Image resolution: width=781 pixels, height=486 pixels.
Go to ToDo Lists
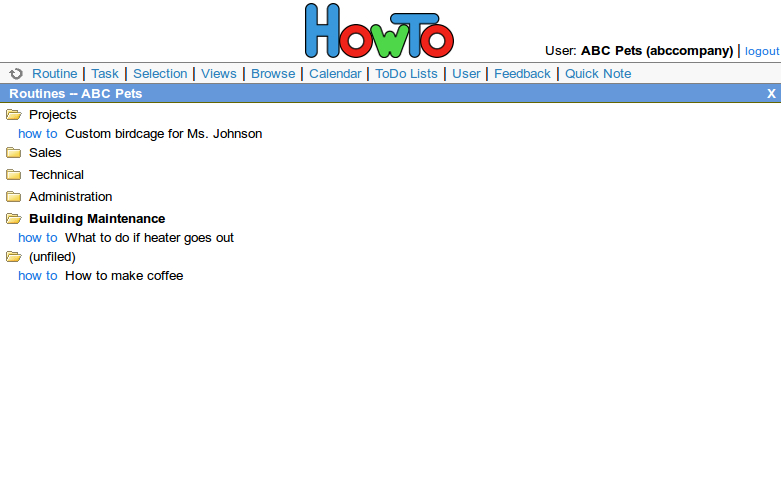pyautogui.click(x=406, y=74)
